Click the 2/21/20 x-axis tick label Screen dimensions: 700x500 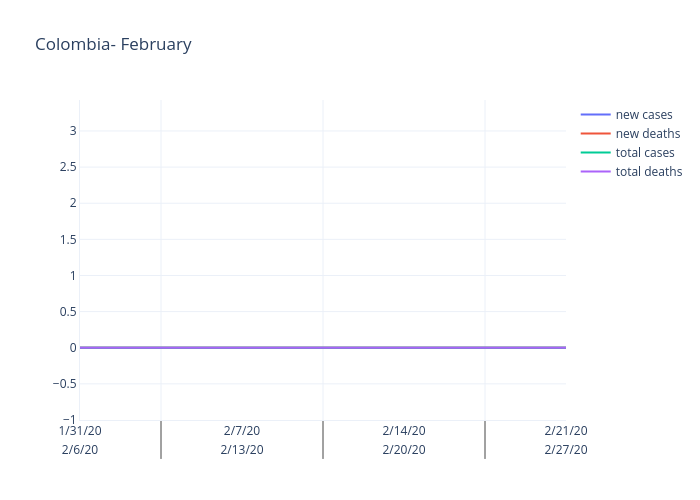click(x=566, y=431)
